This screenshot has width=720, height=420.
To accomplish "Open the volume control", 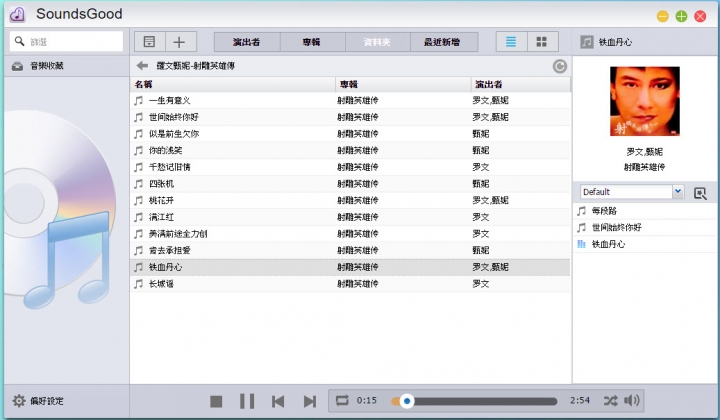I will coord(632,400).
